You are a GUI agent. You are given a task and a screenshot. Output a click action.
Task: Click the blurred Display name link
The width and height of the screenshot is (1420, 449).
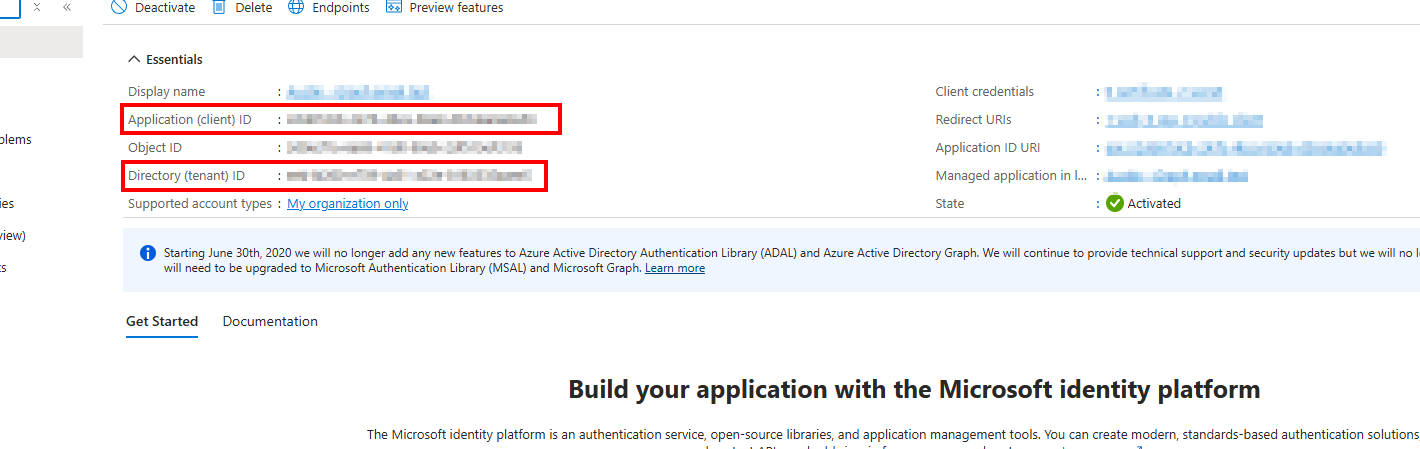tap(357, 93)
